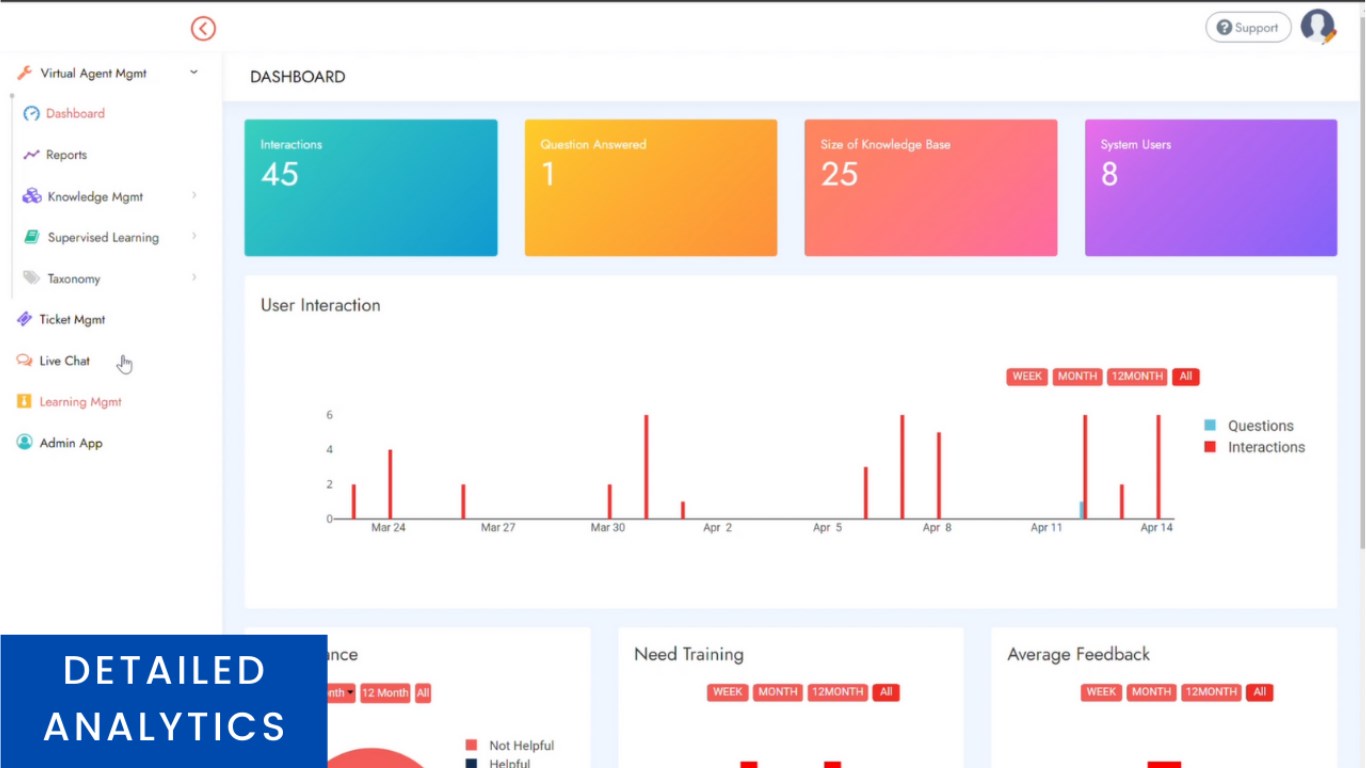Click the wrench icon beside Virtual Agent Mgmt

point(25,73)
